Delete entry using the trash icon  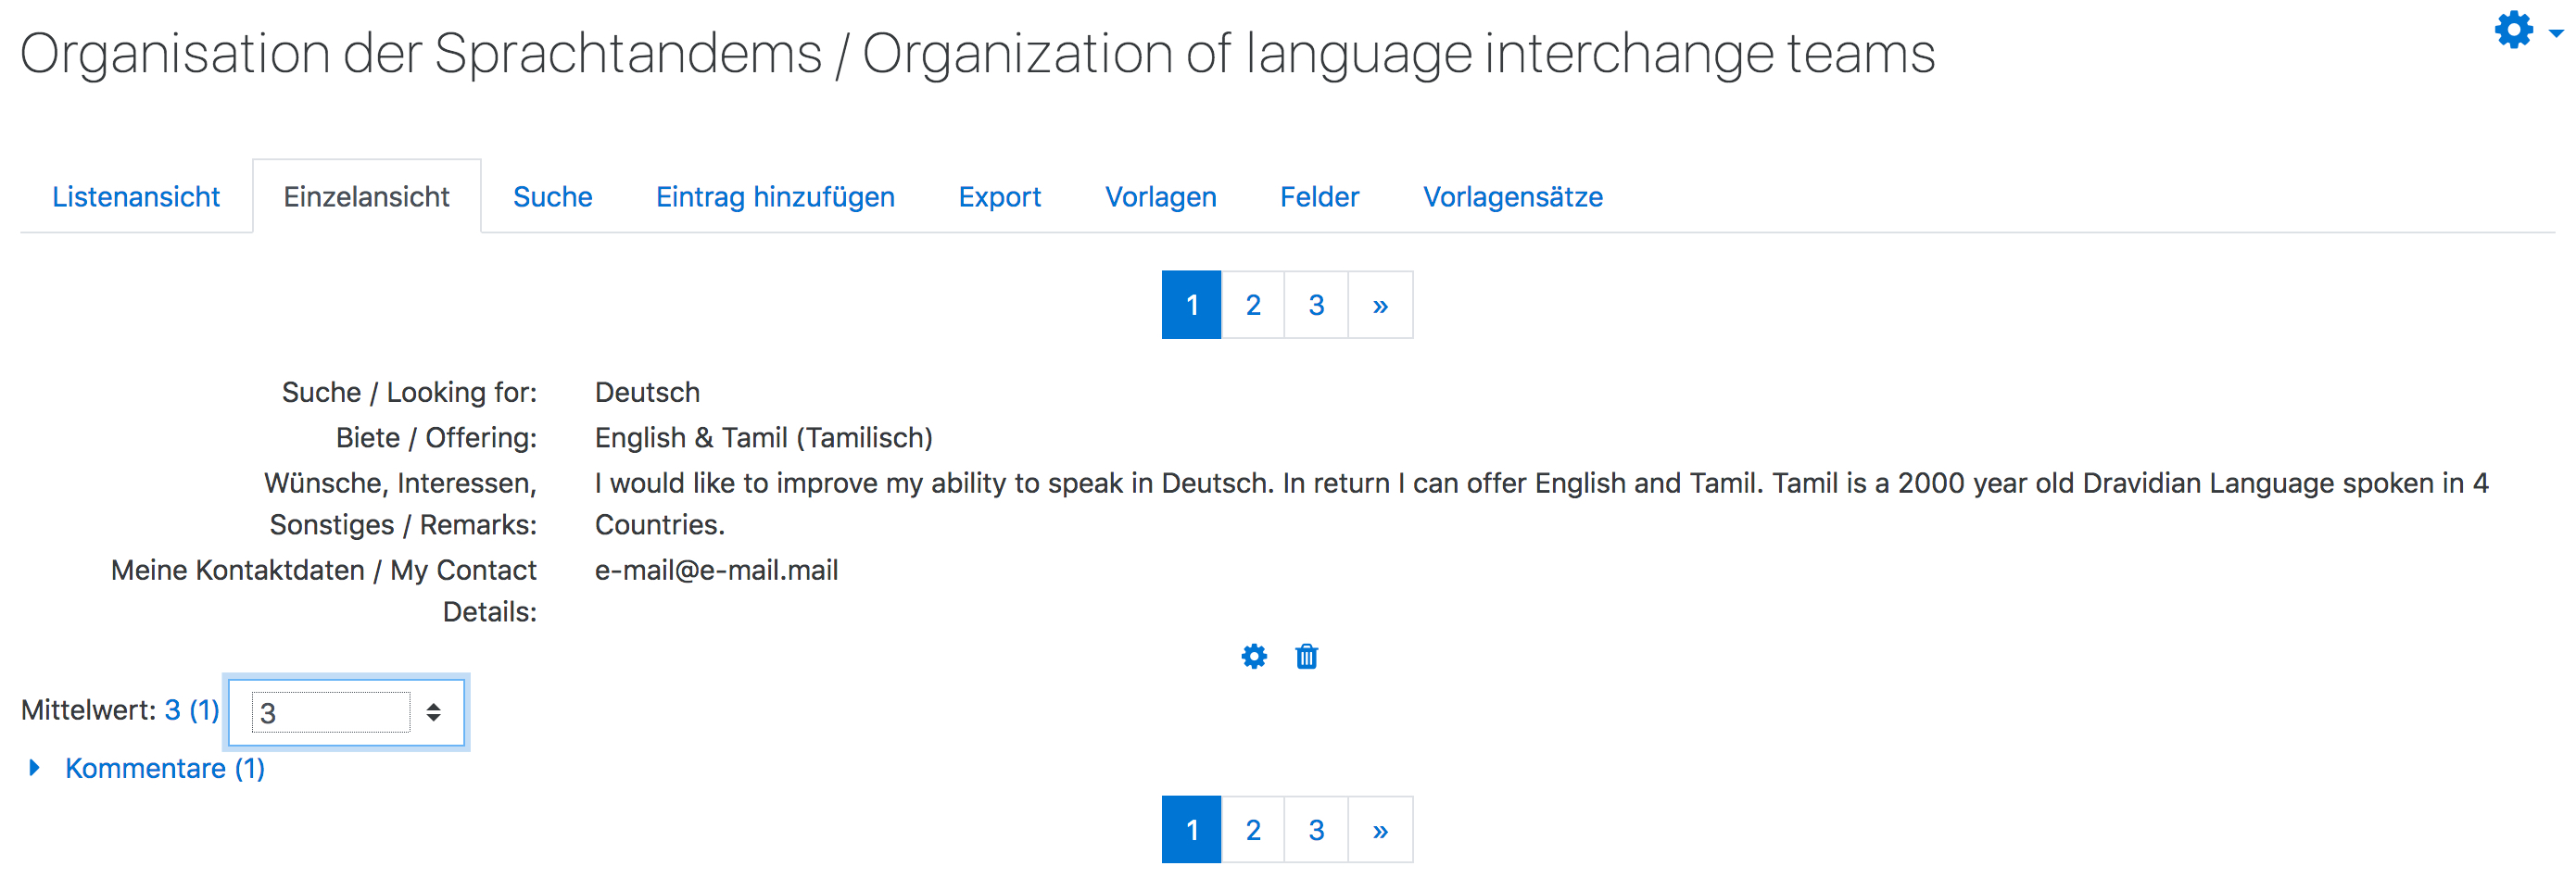click(x=1307, y=657)
